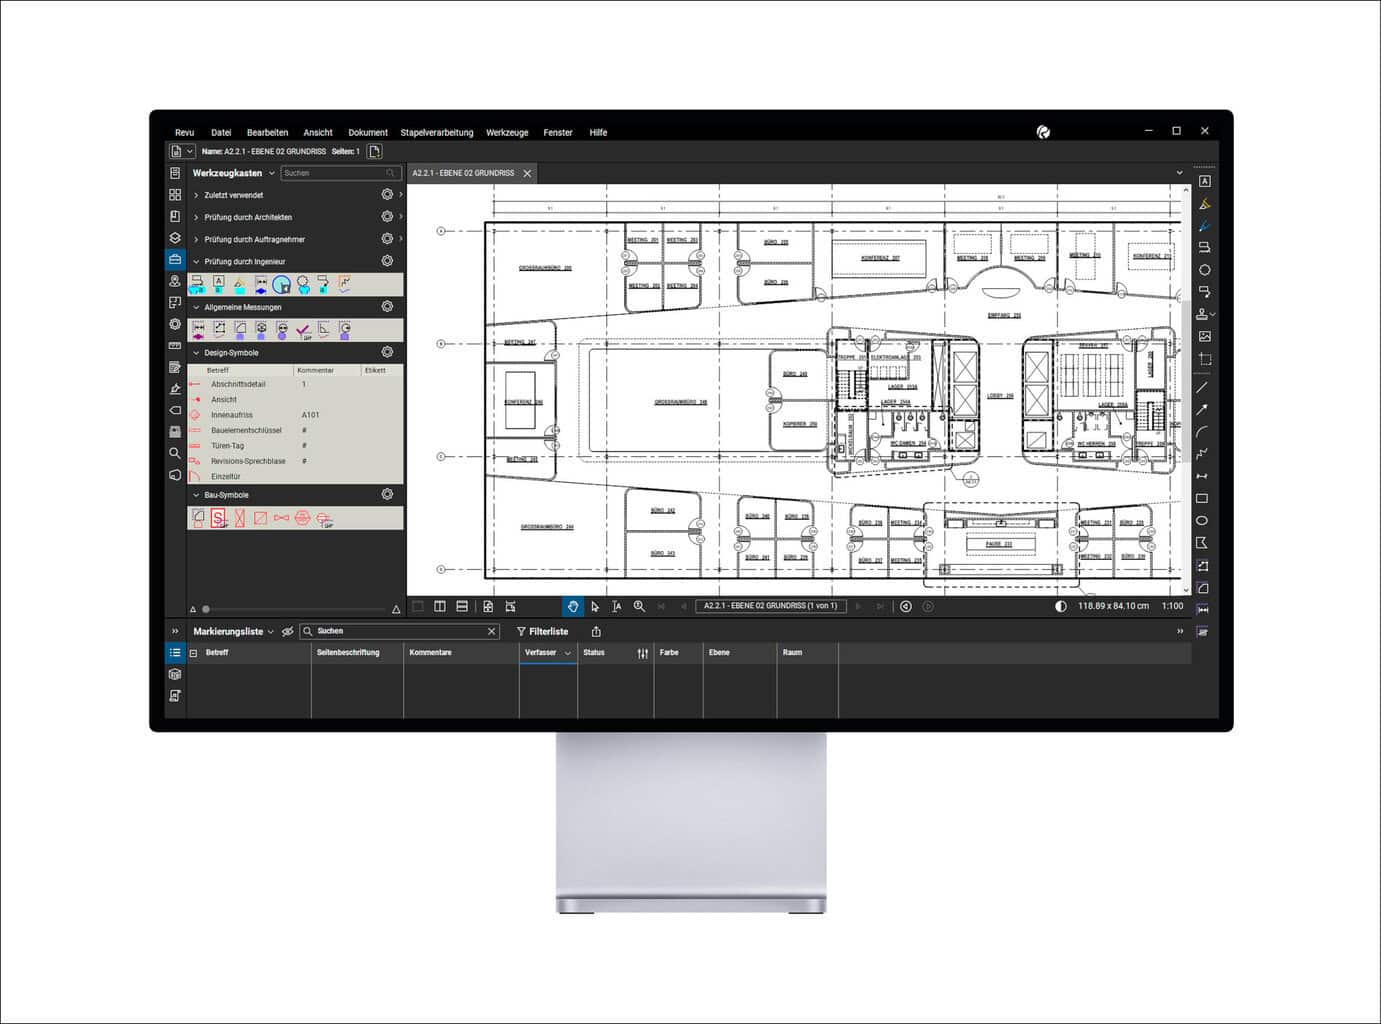Select the red S symbol in Bau-Symbole
Viewport: 1381px width, 1024px height.
click(x=218, y=518)
